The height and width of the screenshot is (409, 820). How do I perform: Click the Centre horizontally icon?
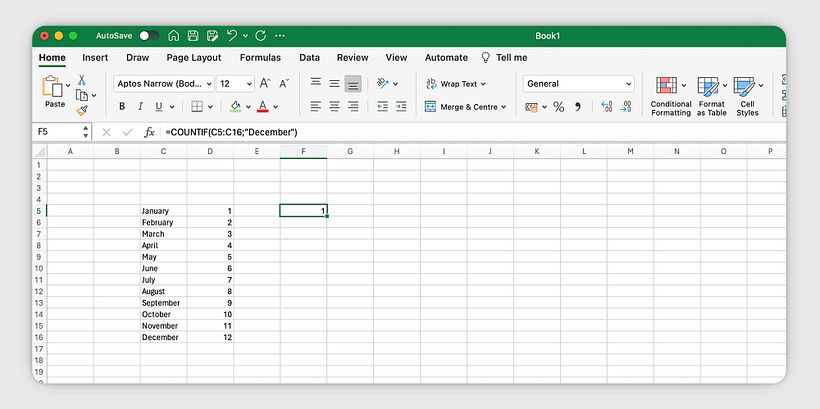(335, 107)
